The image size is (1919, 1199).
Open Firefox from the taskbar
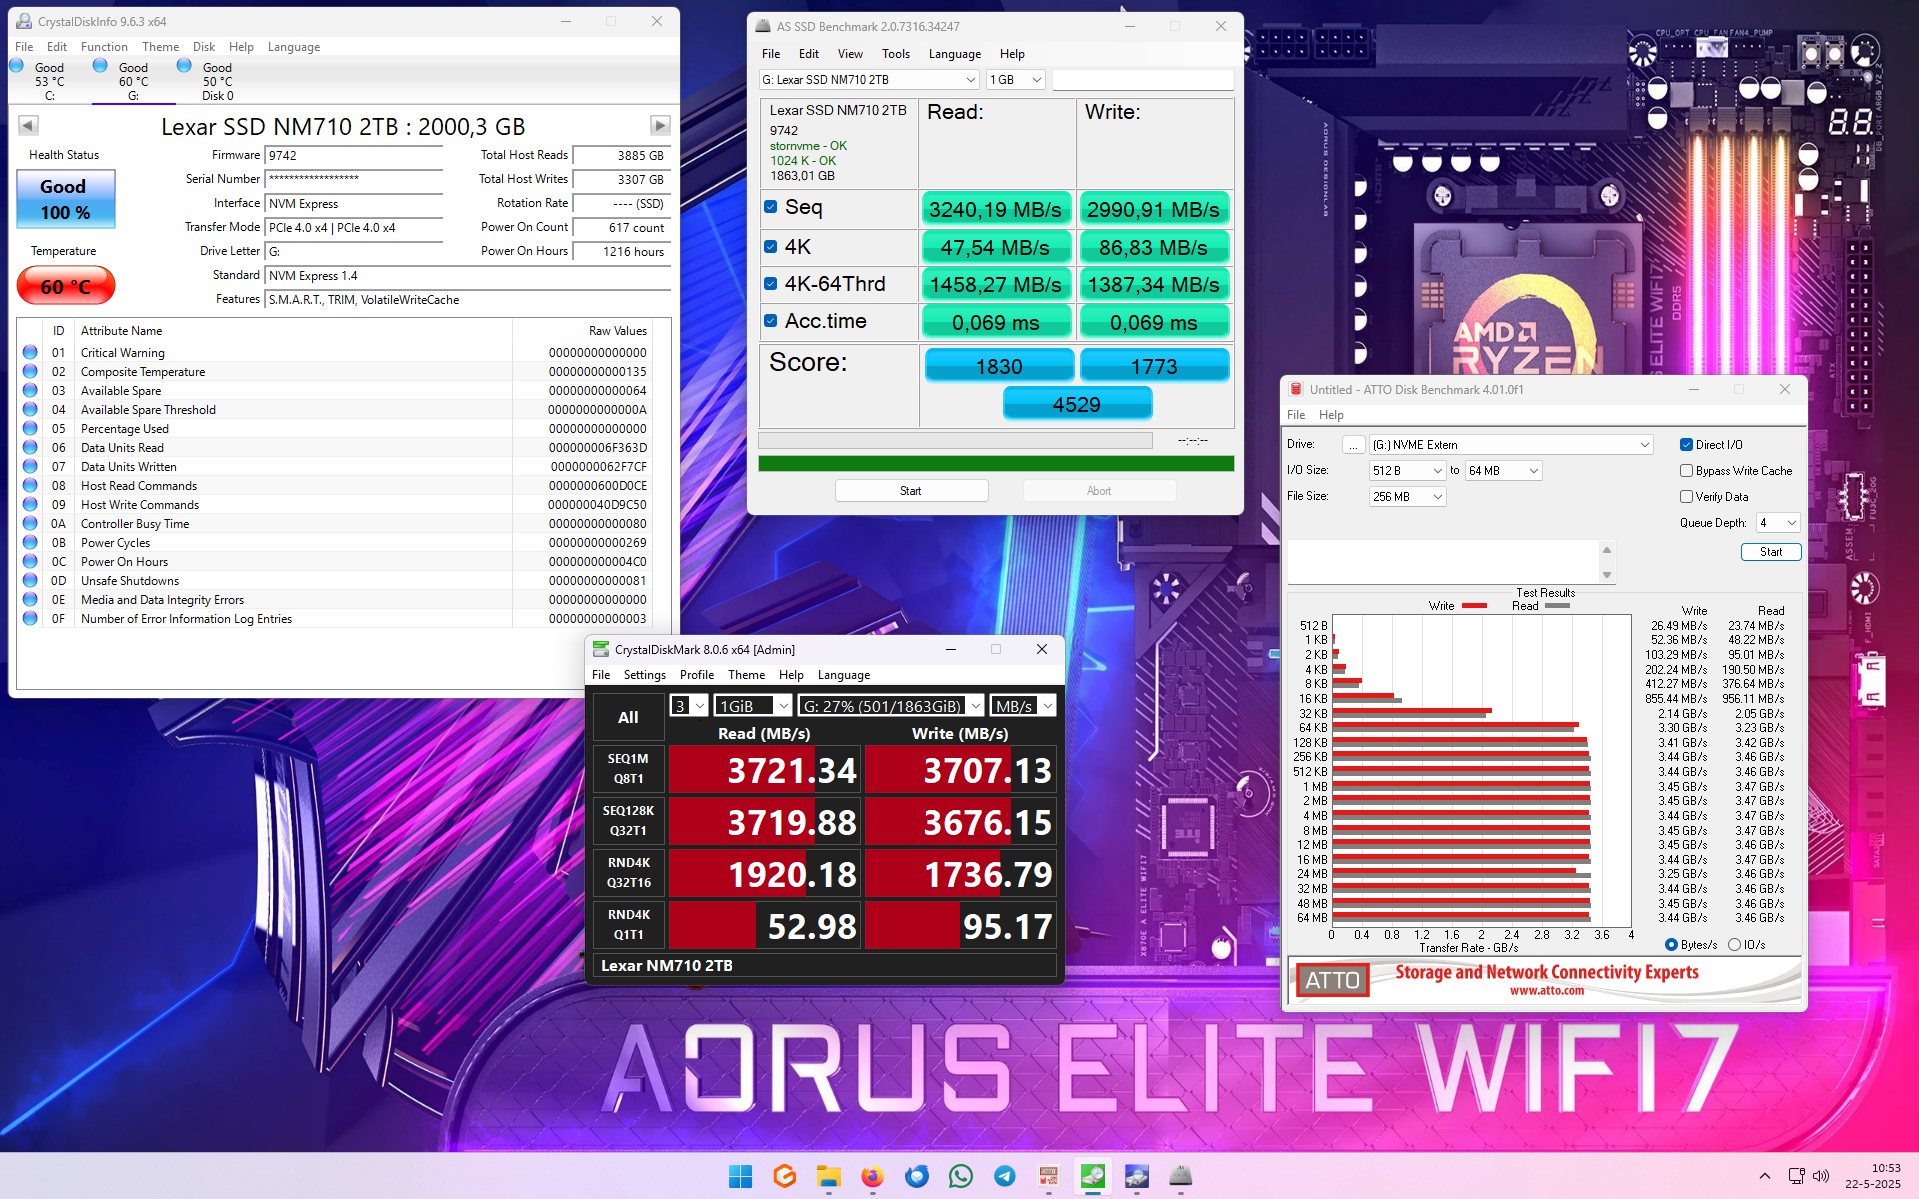(872, 1177)
